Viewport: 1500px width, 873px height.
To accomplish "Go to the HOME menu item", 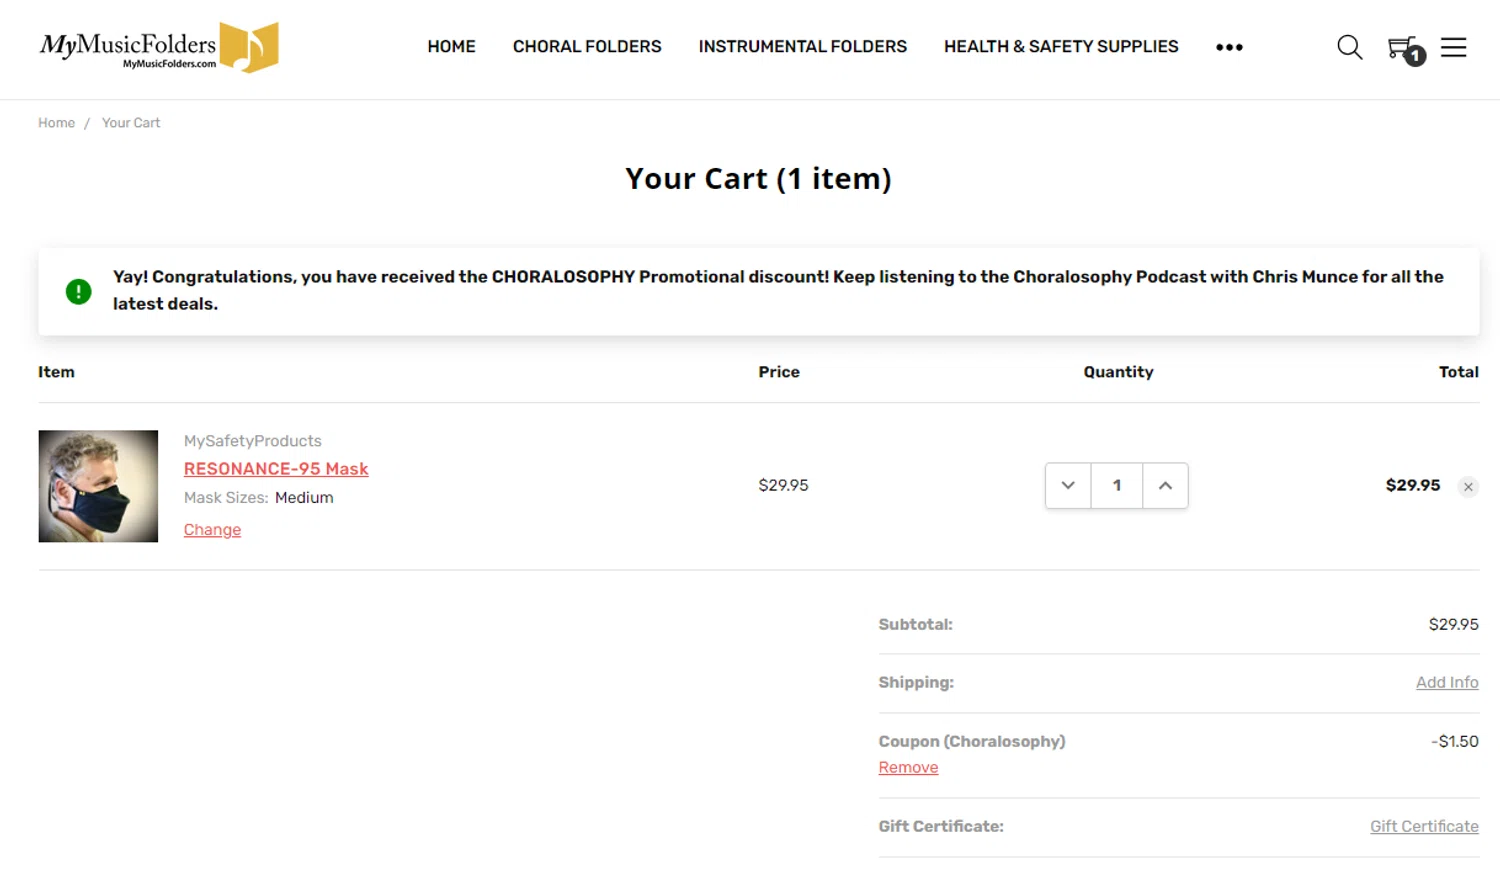I will [451, 47].
